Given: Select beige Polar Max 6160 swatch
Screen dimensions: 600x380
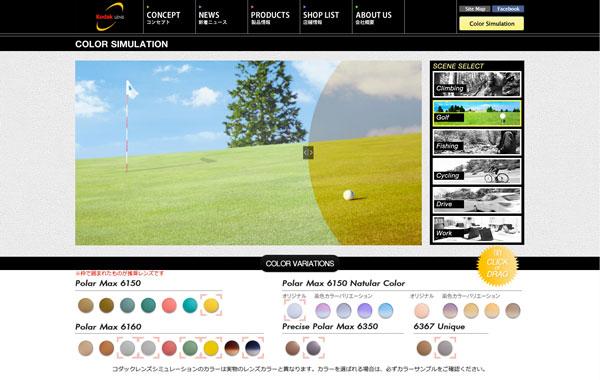Looking at the screenshot, I should [x=86, y=348].
